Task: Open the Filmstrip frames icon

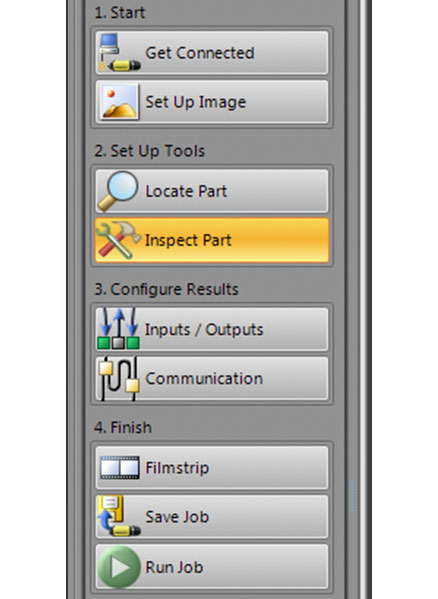Action: 120,468
